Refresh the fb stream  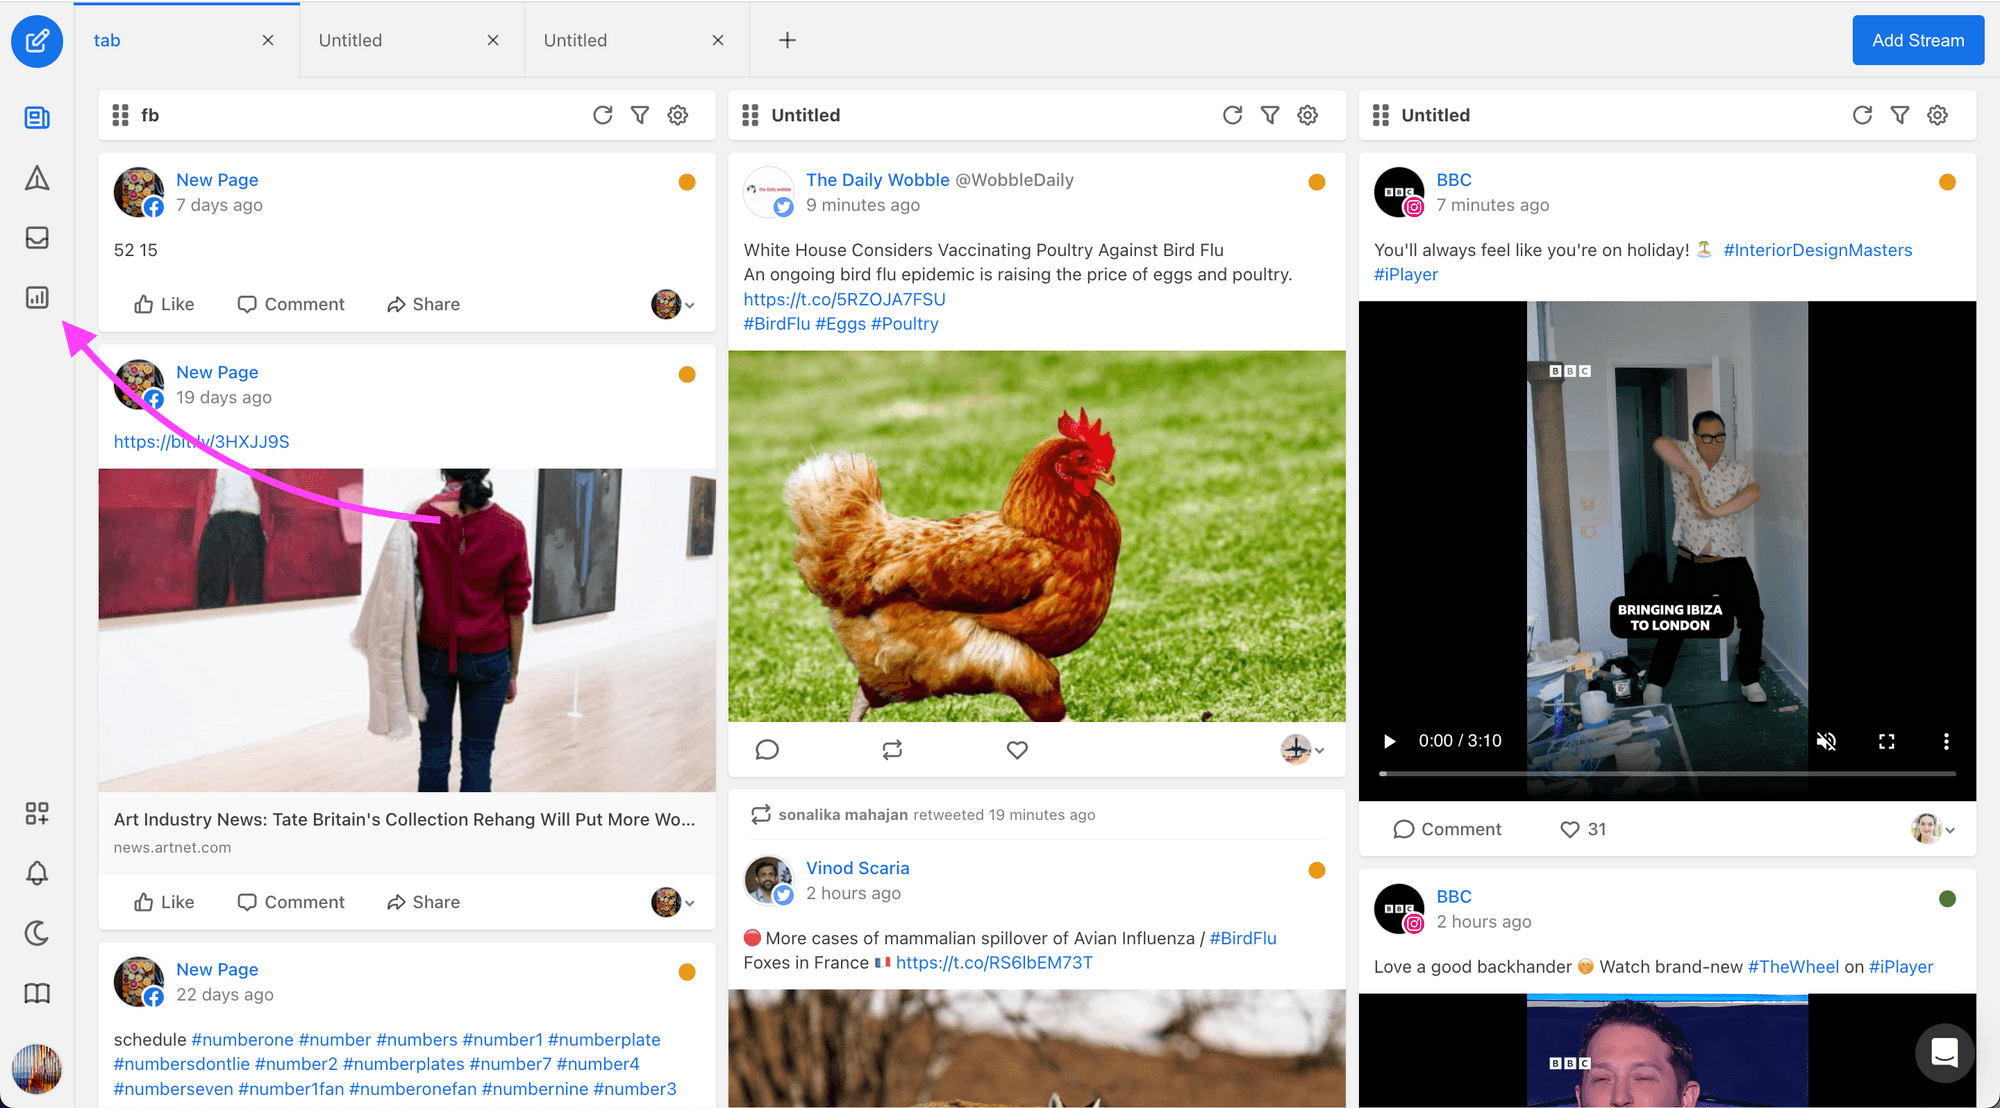pyautogui.click(x=602, y=115)
